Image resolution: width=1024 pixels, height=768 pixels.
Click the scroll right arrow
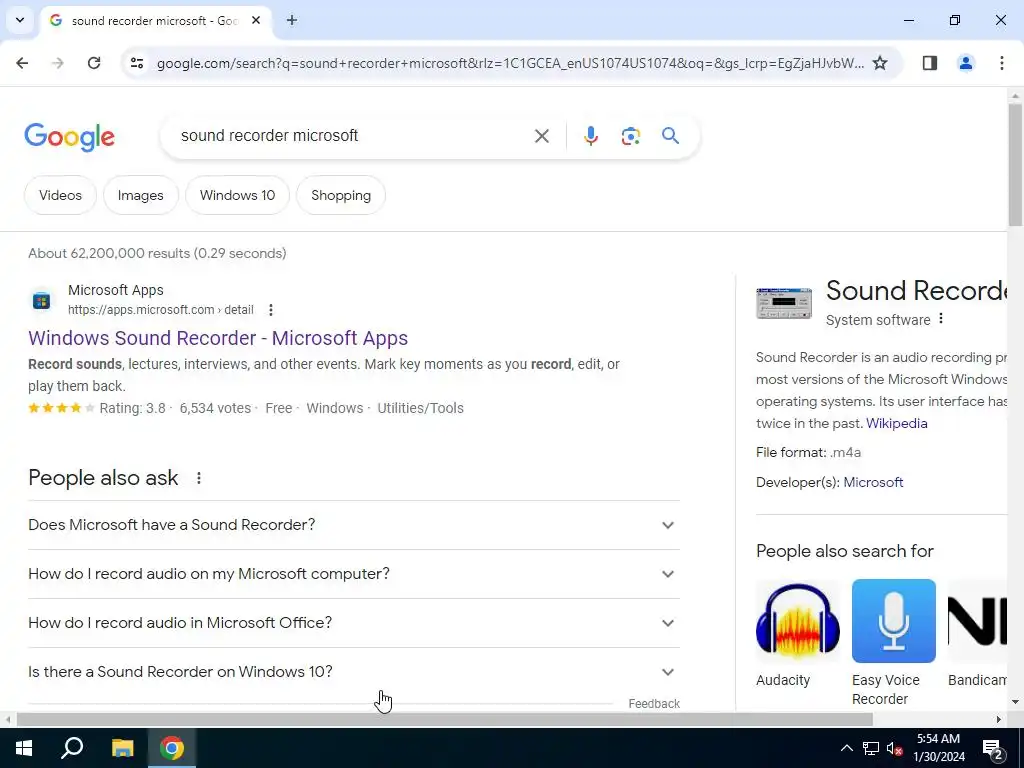tap(999, 719)
